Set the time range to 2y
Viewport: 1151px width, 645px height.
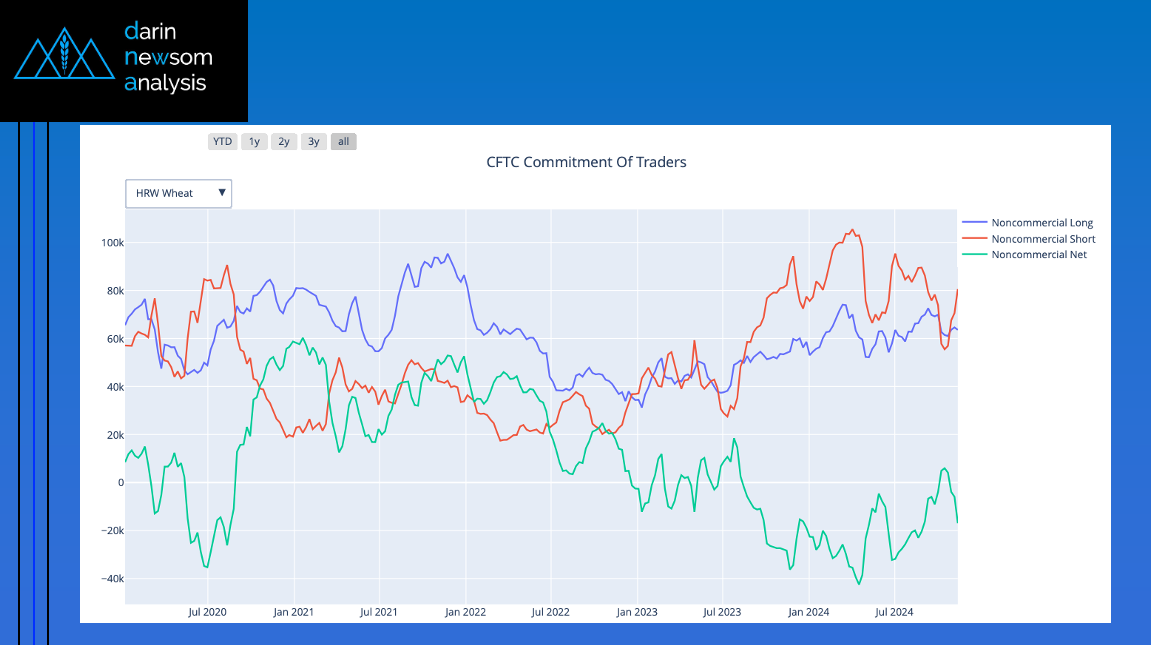click(284, 141)
